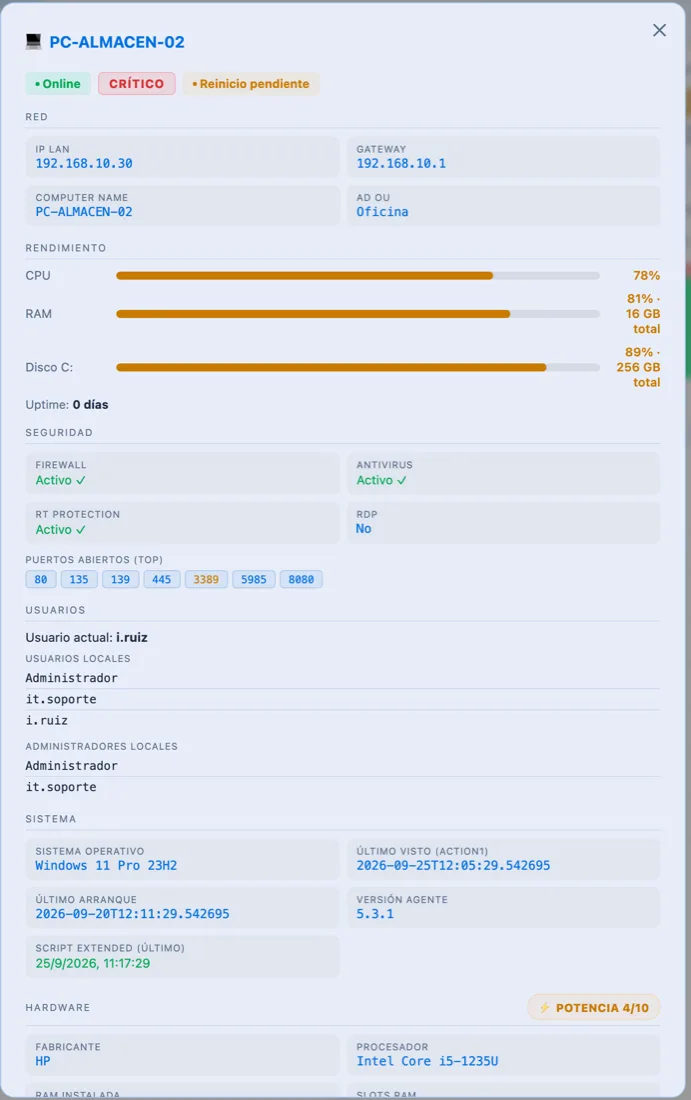Click Último Arranque timestamp value

pyautogui.click(x=133, y=914)
